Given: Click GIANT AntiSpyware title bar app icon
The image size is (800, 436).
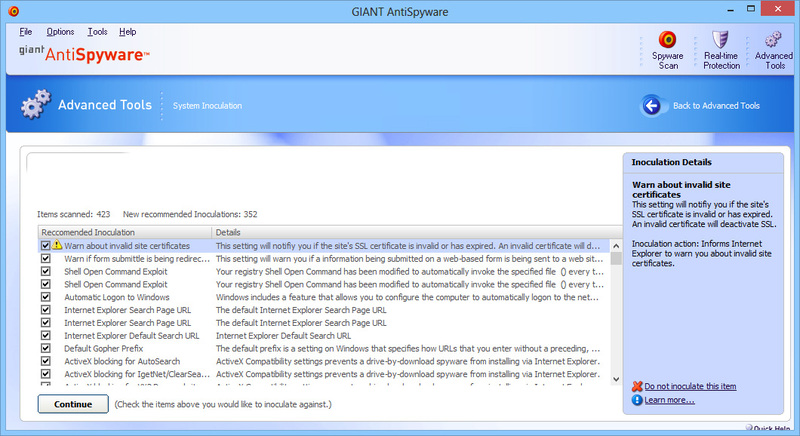Looking at the screenshot, I should [14, 11].
